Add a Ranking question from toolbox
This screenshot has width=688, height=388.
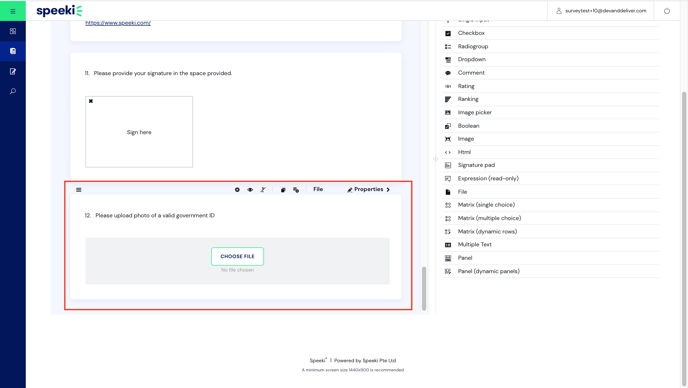[551, 99]
